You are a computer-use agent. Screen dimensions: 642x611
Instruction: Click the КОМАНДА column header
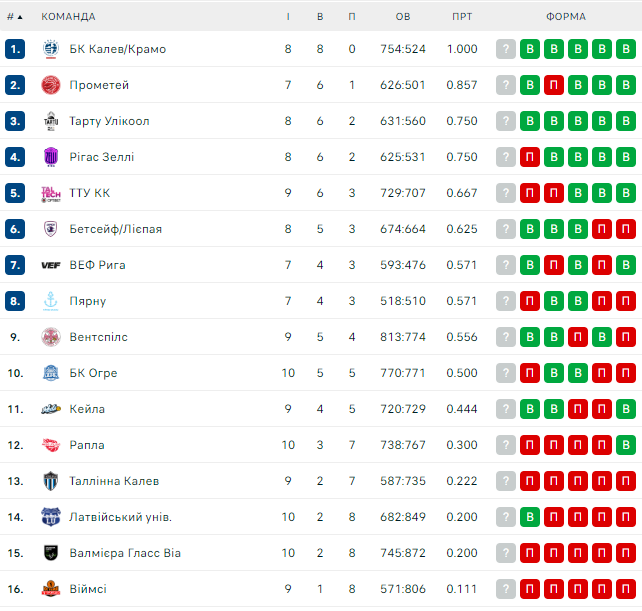point(69,17)
